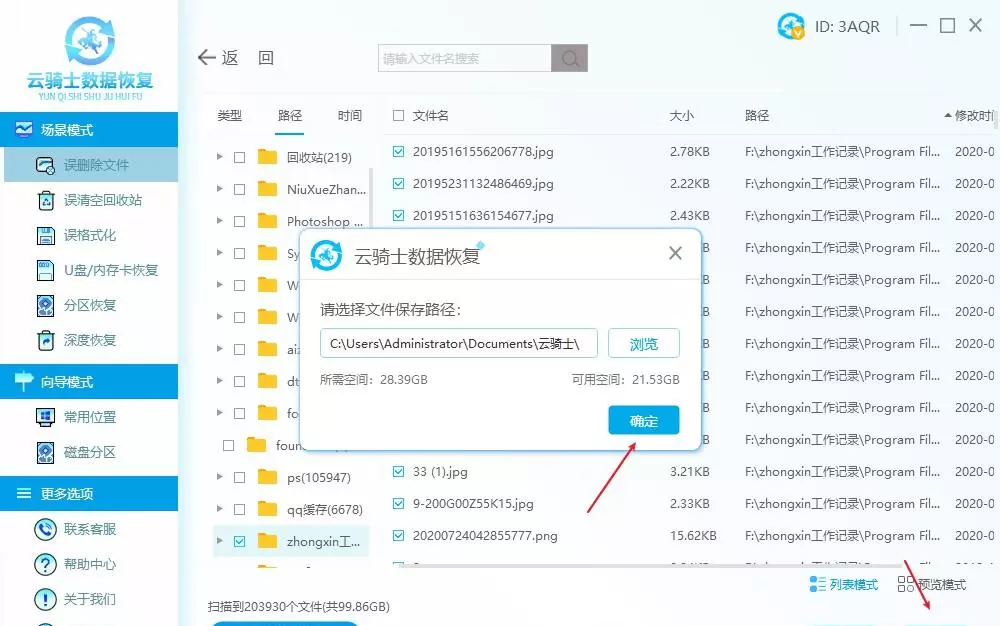
Task: Expand the qq缓存(6678) folder node
Action: point(220,509)
